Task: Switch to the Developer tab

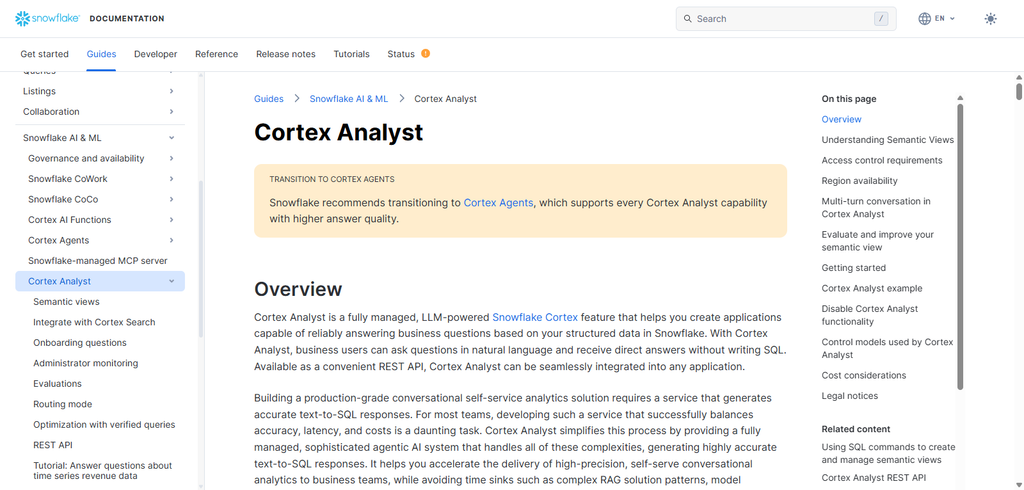Action: pyautogui.click(x=155, y=54)
